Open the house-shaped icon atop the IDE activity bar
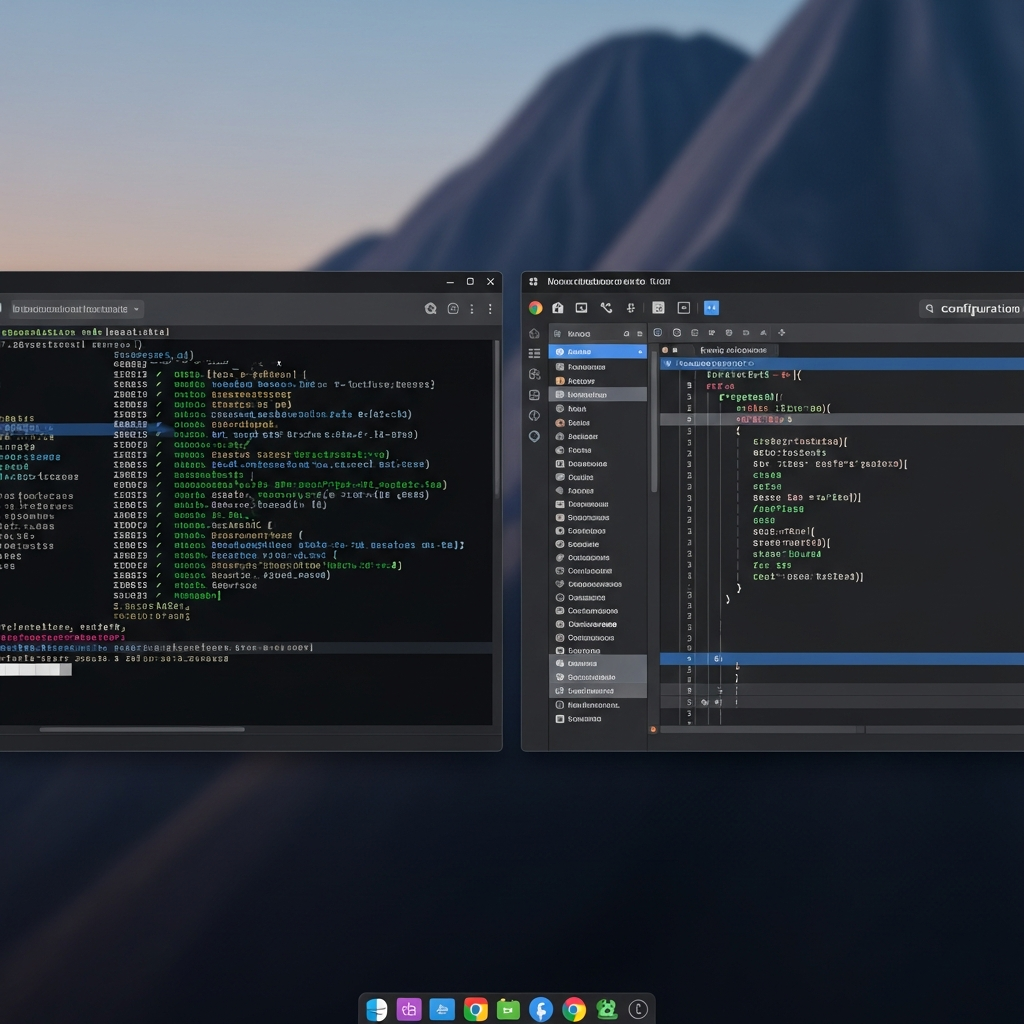The height and width of the screenshot is (1024, 1024). point(534,334)
